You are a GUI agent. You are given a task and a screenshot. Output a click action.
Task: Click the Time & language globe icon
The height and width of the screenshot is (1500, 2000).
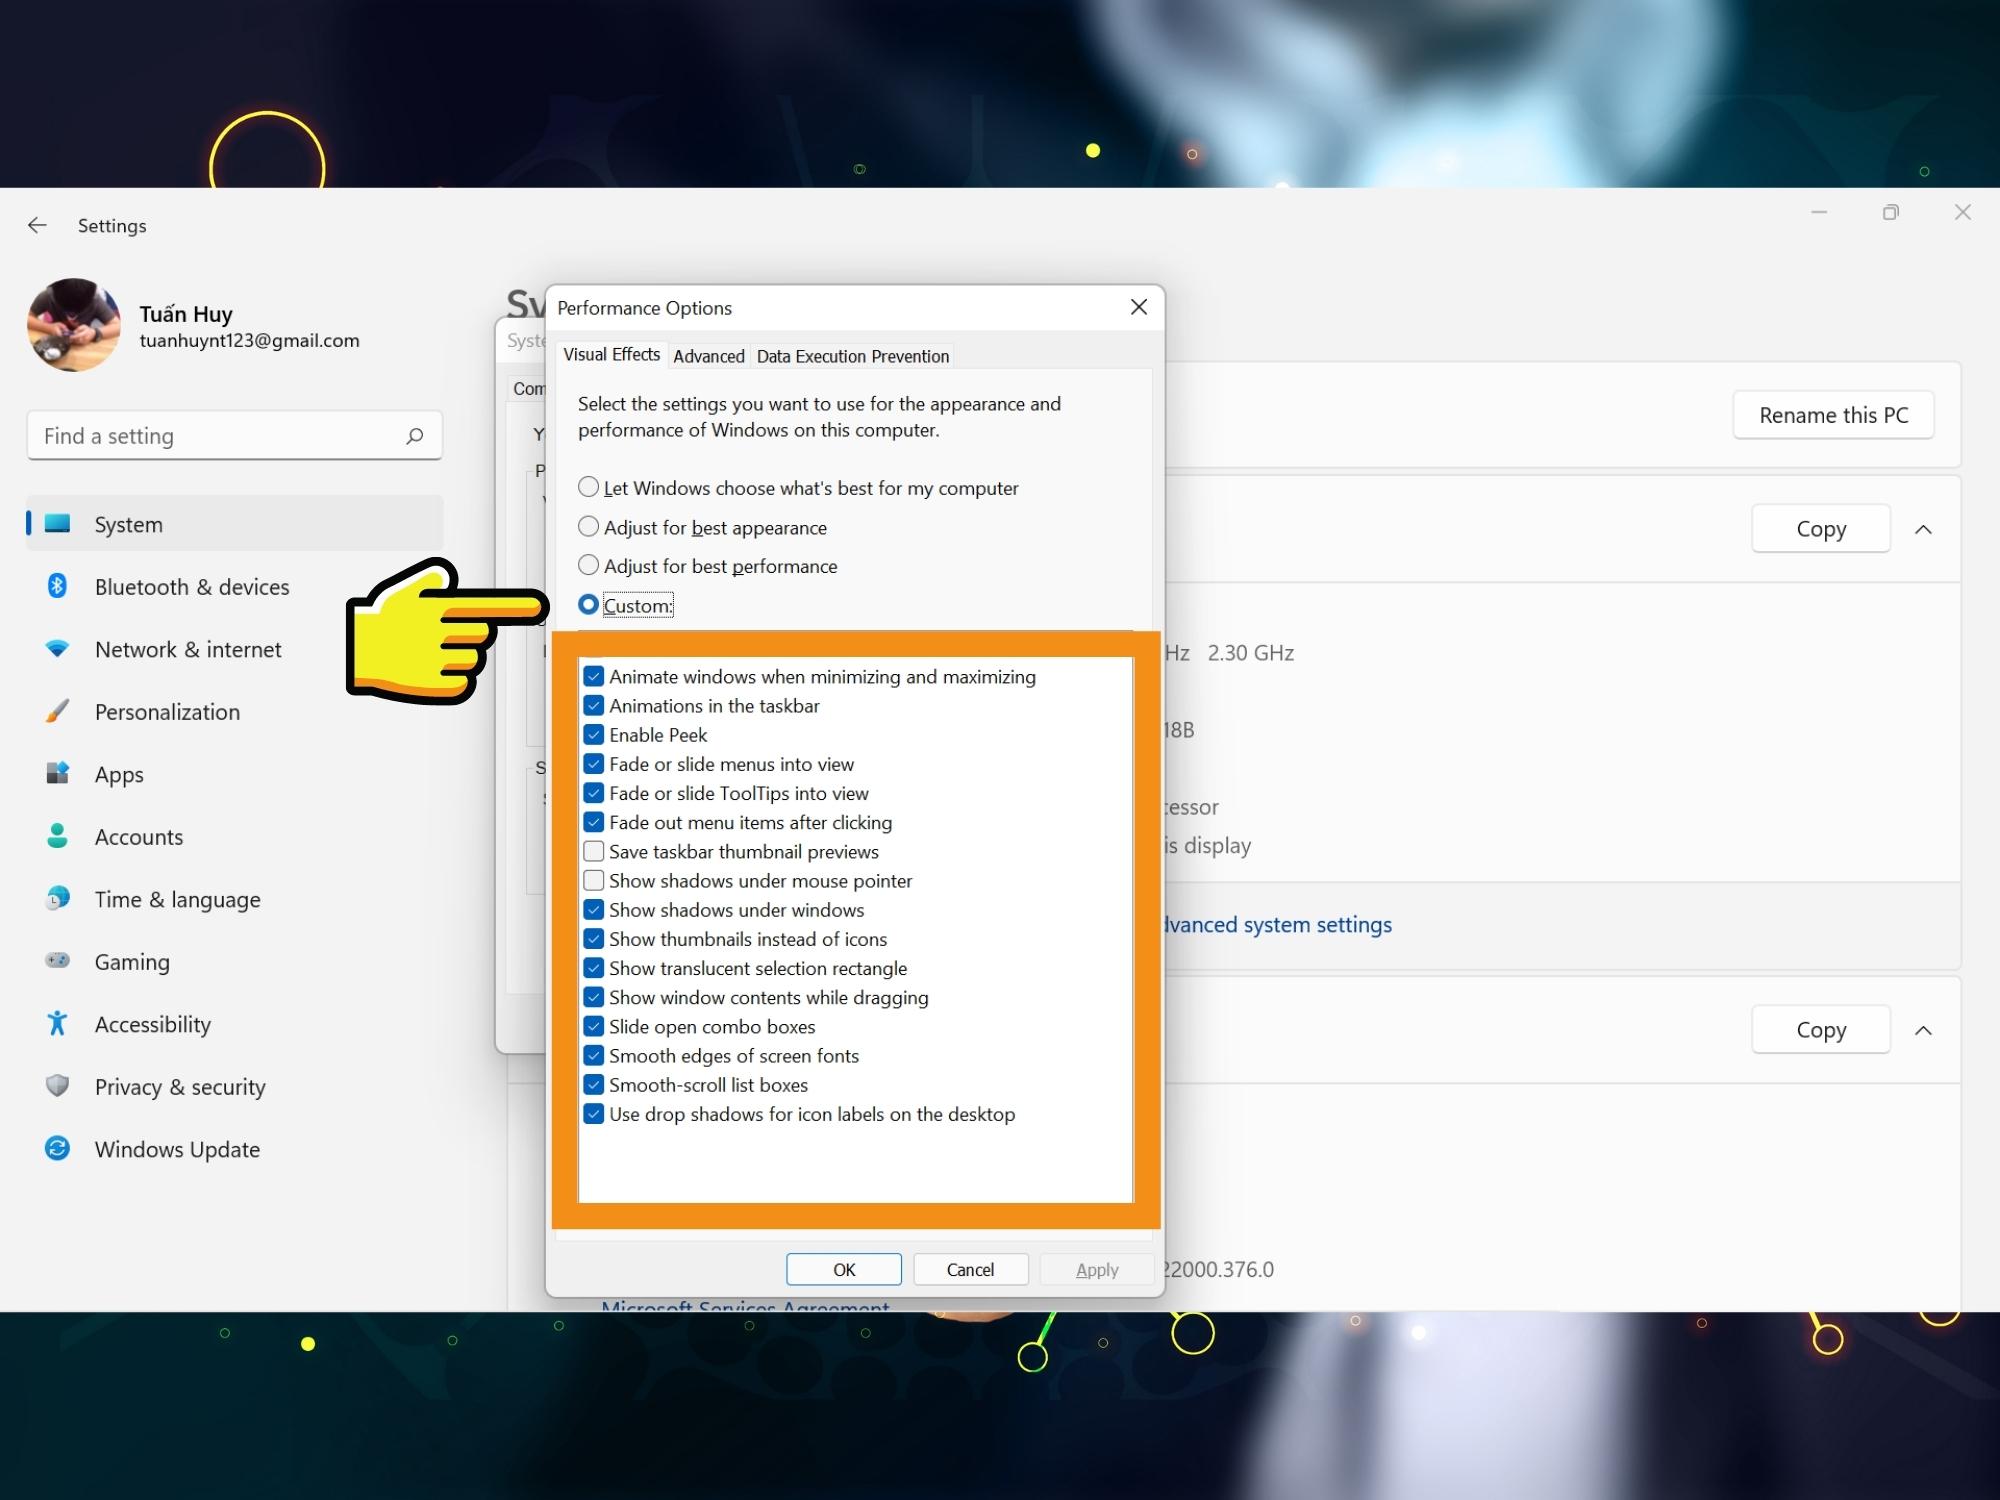[x=58, y=898]
